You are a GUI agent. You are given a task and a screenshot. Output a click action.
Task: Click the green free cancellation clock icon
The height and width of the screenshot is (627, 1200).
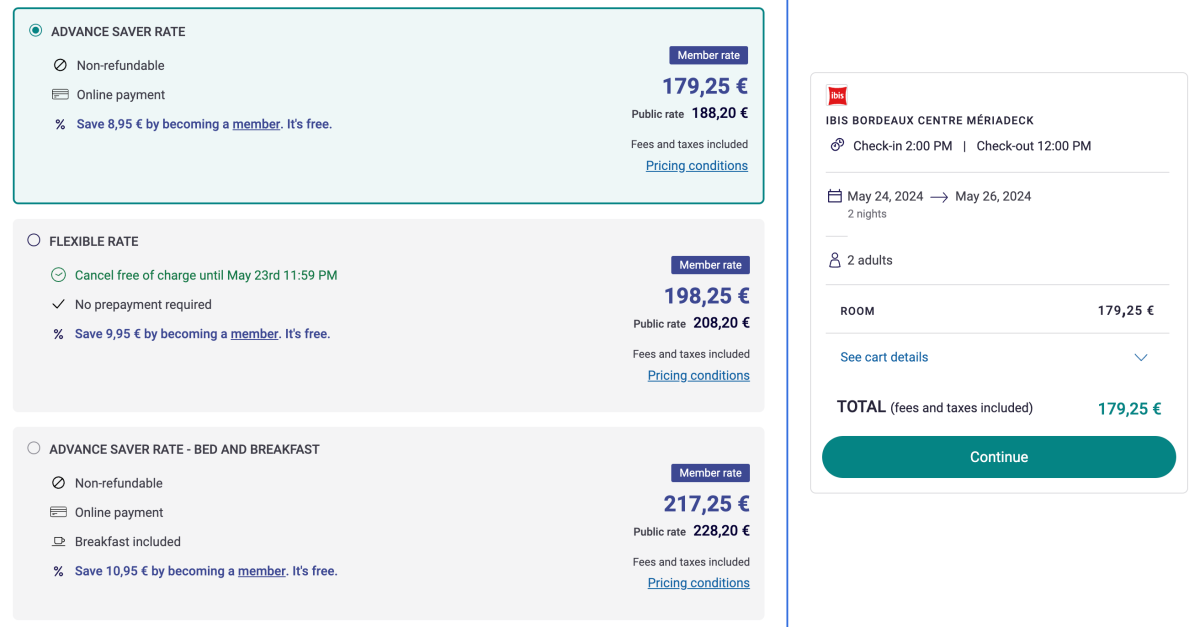(58, 275)
